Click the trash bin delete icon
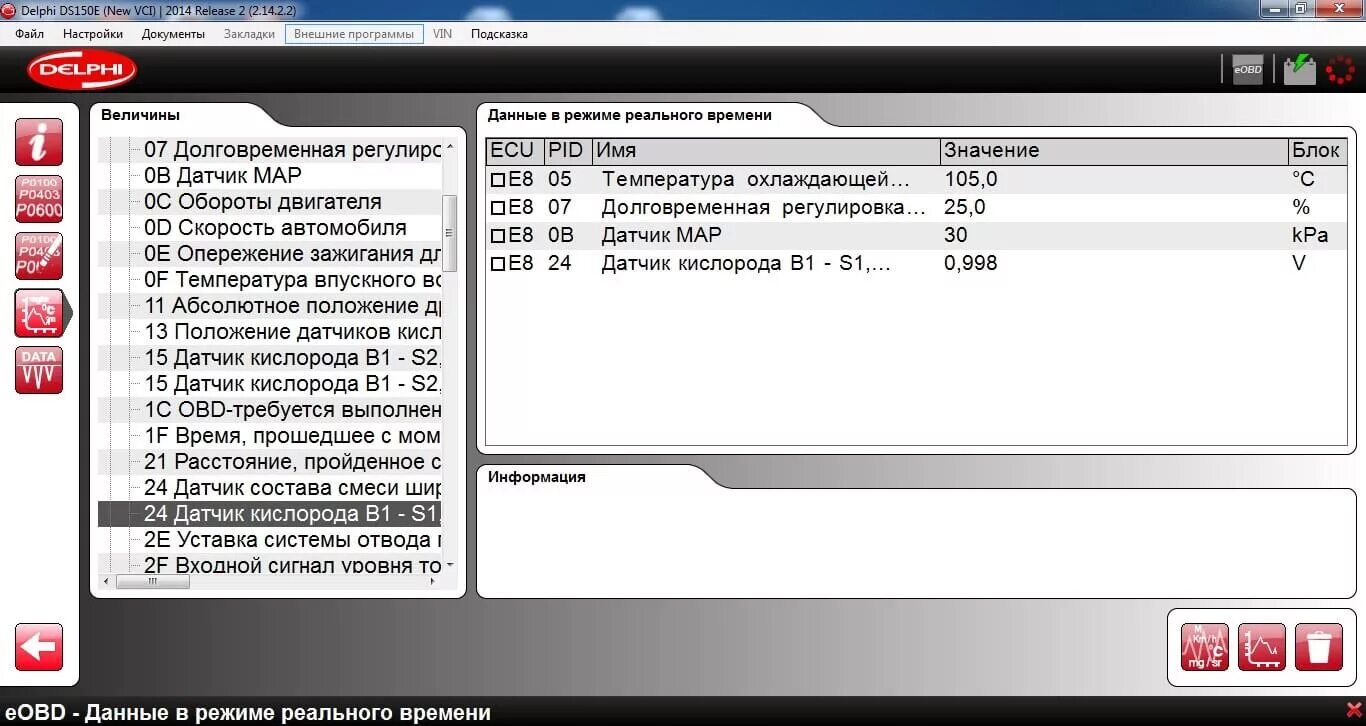Screen dimensions: 1366x726 click(1318, 647)
